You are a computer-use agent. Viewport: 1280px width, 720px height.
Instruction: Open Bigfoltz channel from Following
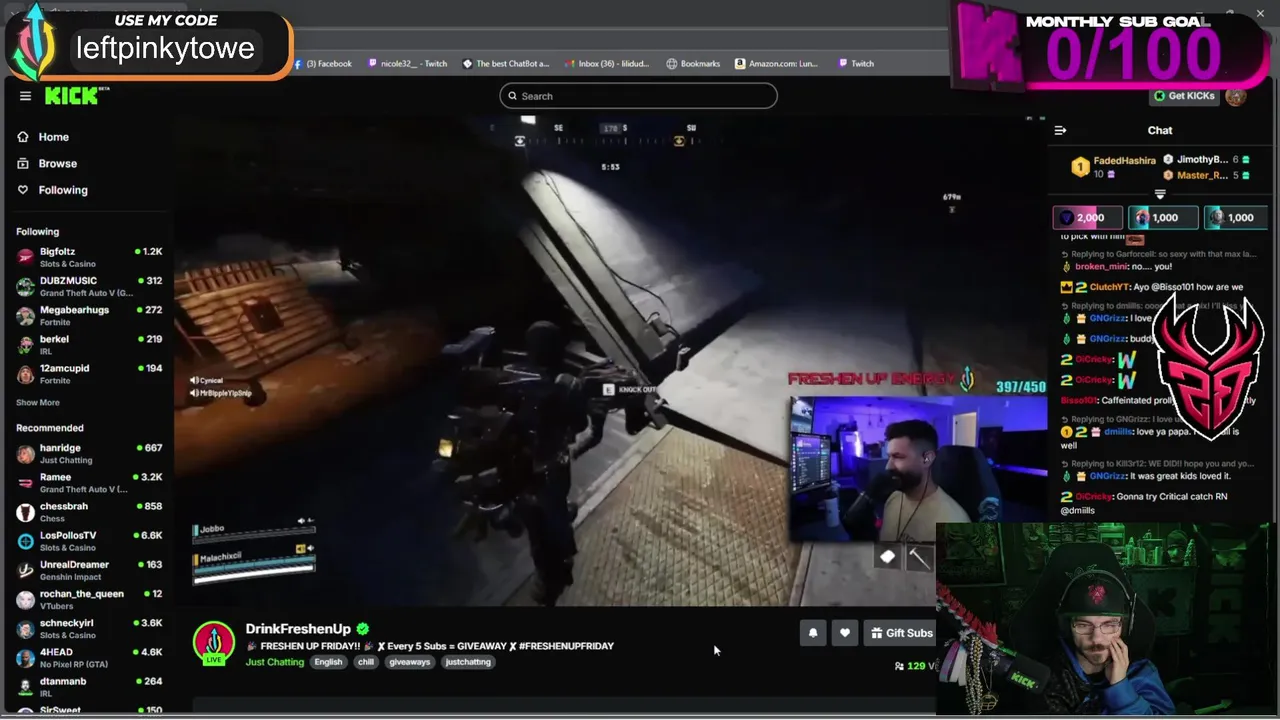[89, 257]
